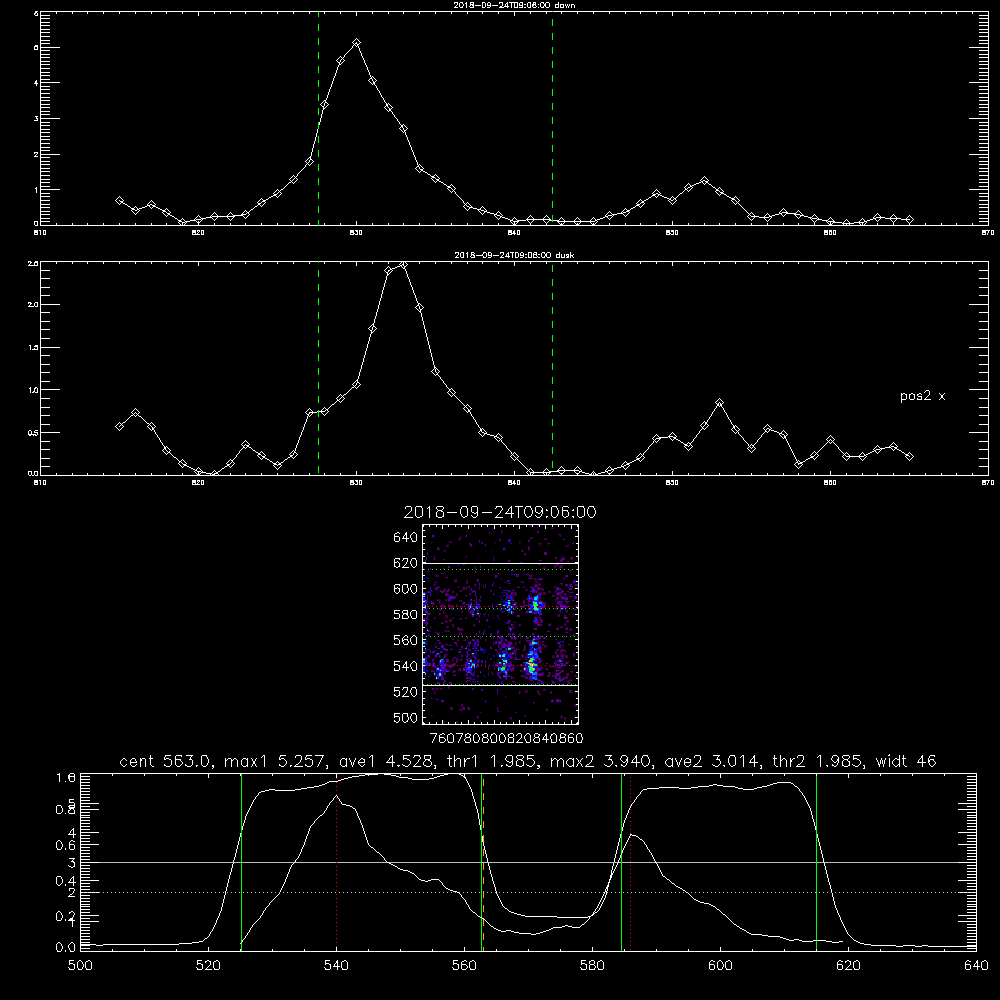Screen dimensions: 1000x1000
Task: Click the "600" x-axis label of bottom plot
Action: (x=721, y=966)
